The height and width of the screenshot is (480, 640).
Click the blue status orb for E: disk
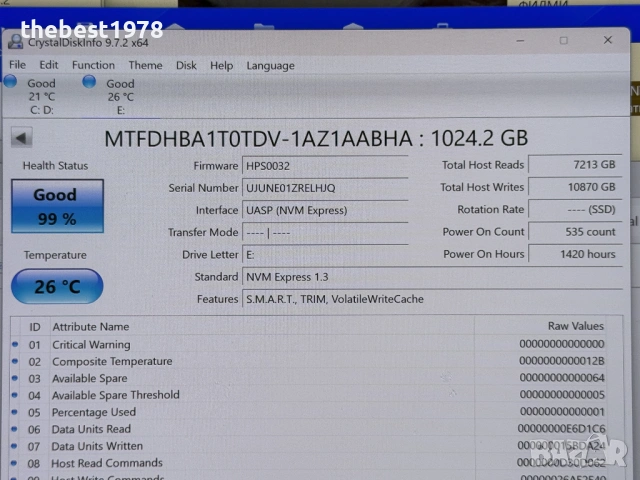click(x=89, y=82)
